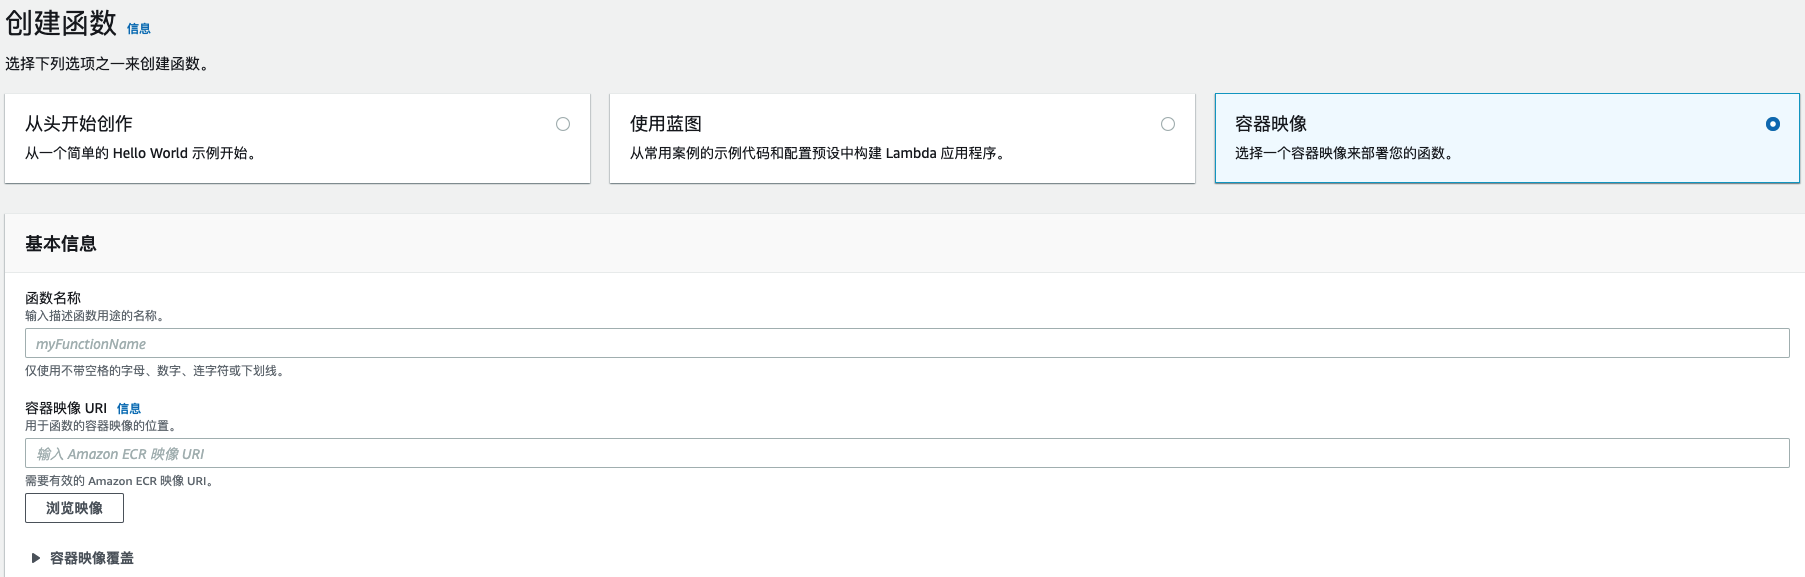Click the 容器映像 URI field label
The width and height of the screenshot is (1805, 577).
coord(66,408)
